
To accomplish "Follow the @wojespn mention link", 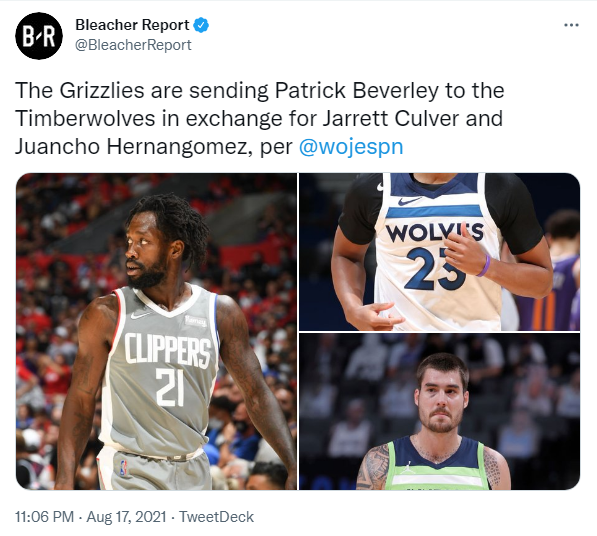I will pos(351,147).
